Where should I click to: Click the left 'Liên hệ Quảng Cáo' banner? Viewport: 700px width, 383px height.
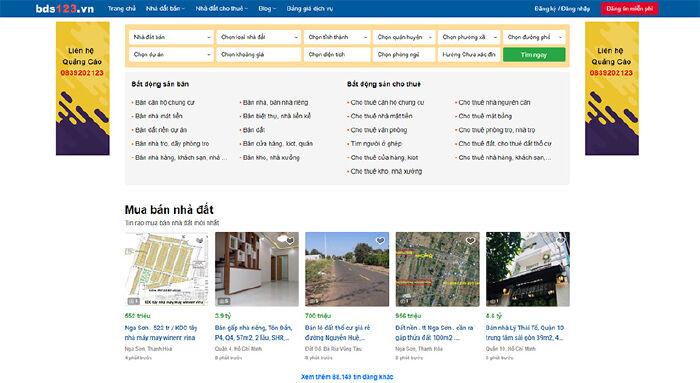(83, 88)
